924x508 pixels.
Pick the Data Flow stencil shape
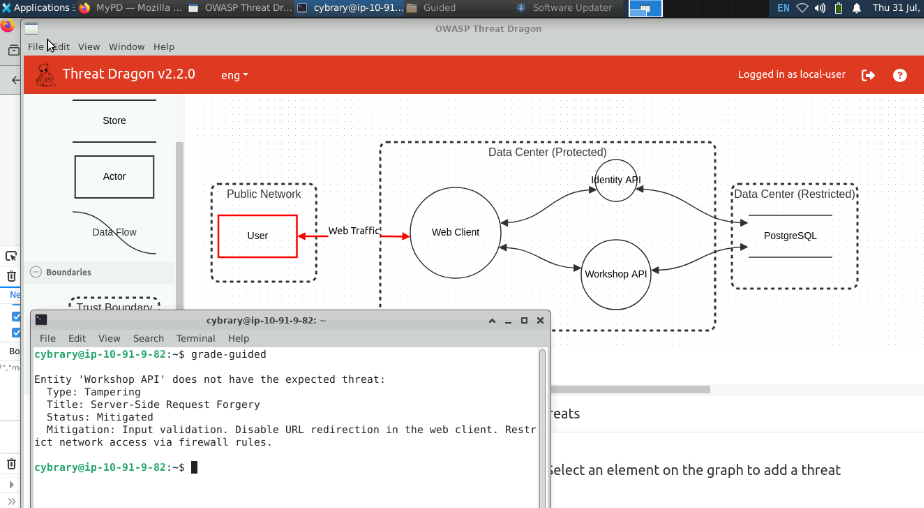[x=114, y=232]
